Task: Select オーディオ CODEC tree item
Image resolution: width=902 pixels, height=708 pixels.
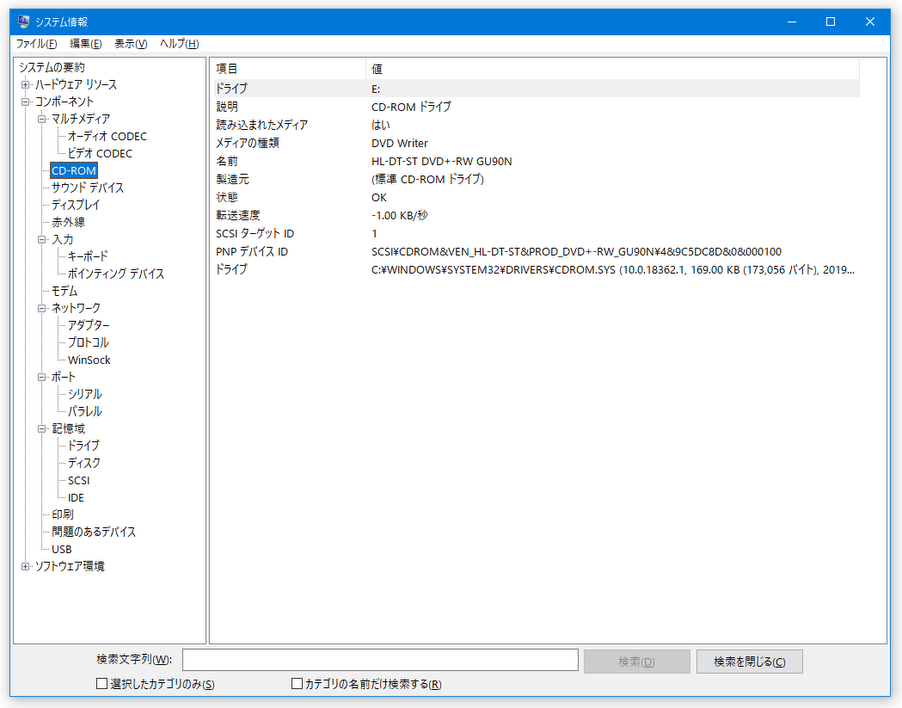Action: pyautogui.click(x=107, y=136)
